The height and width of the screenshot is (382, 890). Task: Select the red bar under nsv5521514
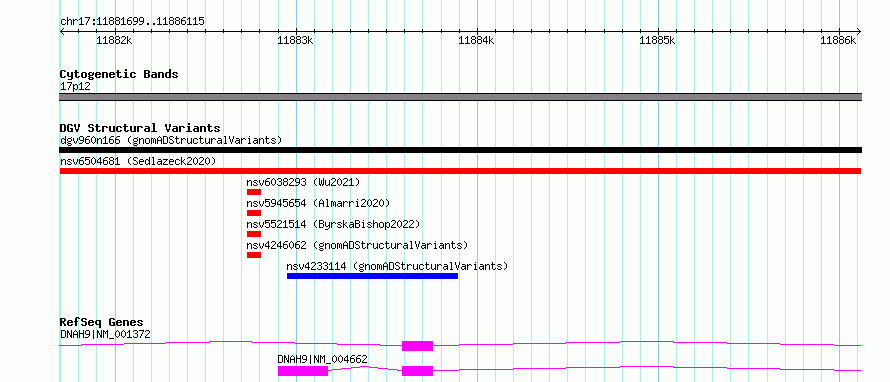click(x=254, y=234)
